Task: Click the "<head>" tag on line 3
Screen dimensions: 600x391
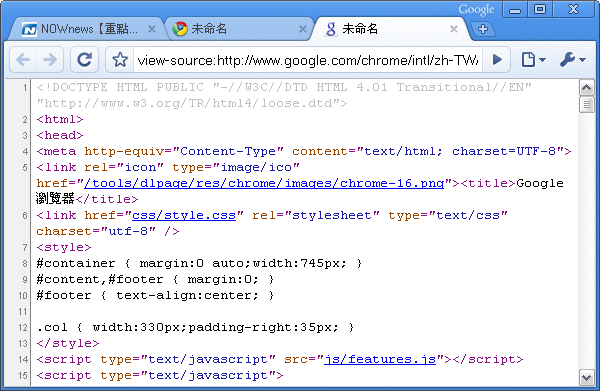Action: pyautogui.click(x=60, y=135)
